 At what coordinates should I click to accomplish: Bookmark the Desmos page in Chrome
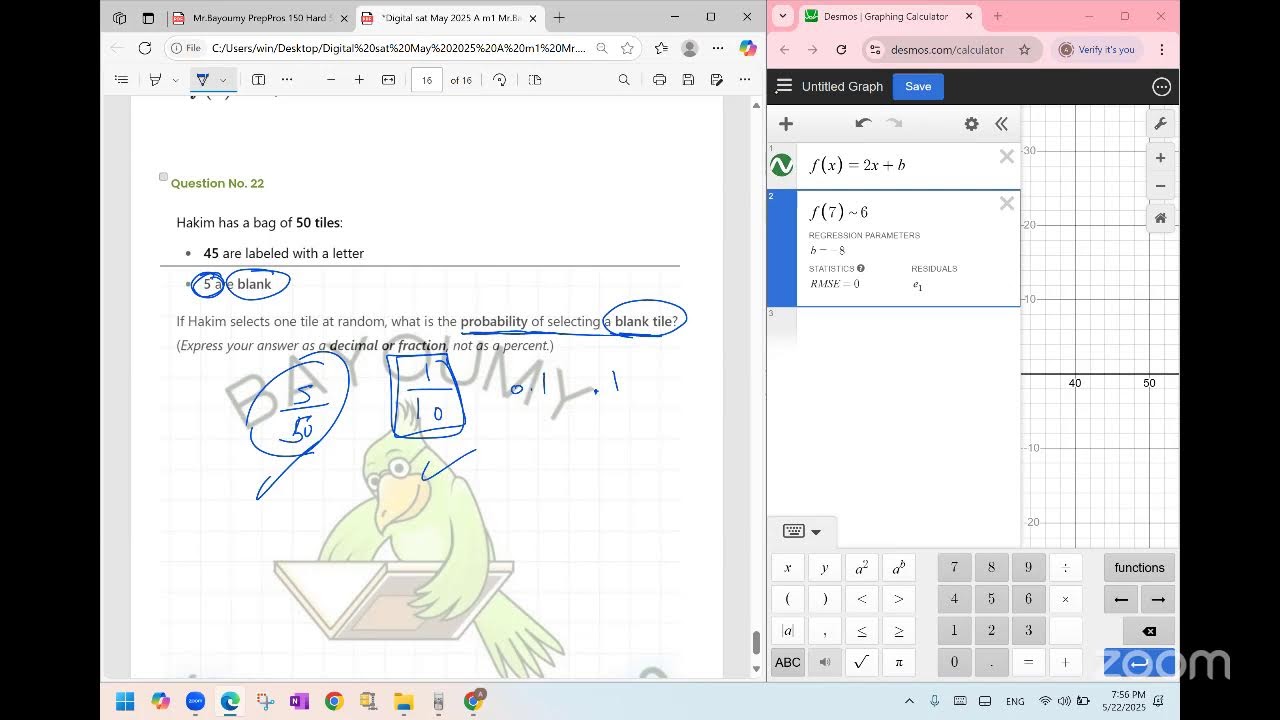click(1024, 49)
